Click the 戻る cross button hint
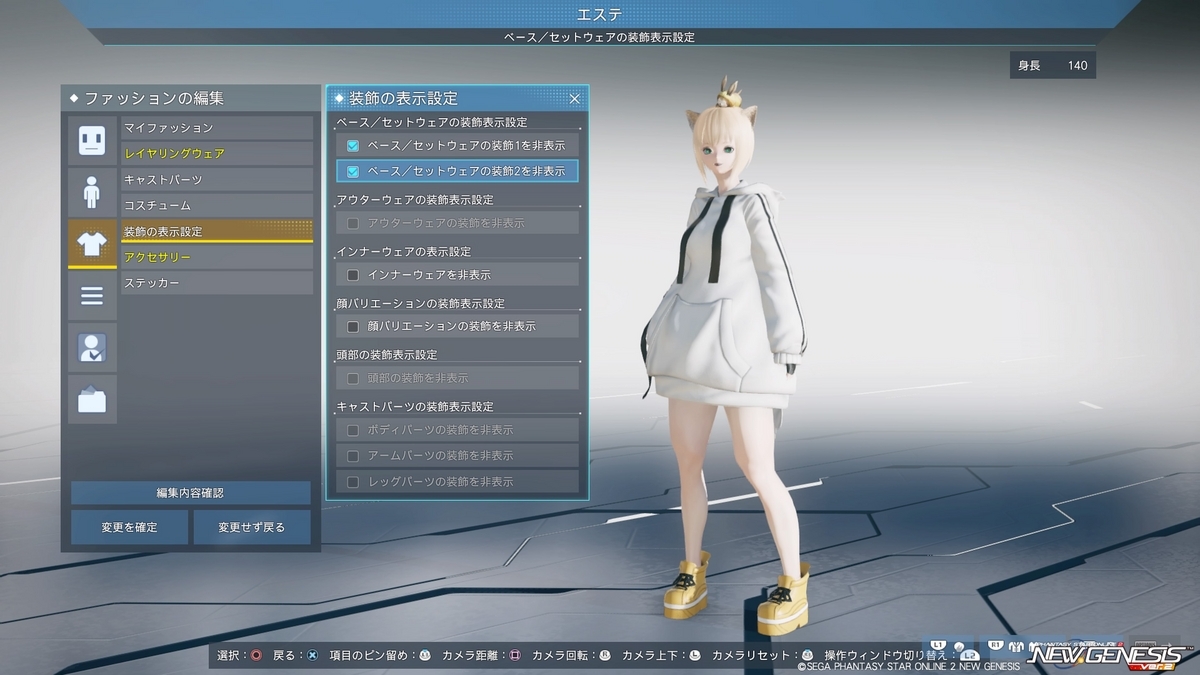The width and height of the screenshot is (1200, 675). (x=312, y=655)
